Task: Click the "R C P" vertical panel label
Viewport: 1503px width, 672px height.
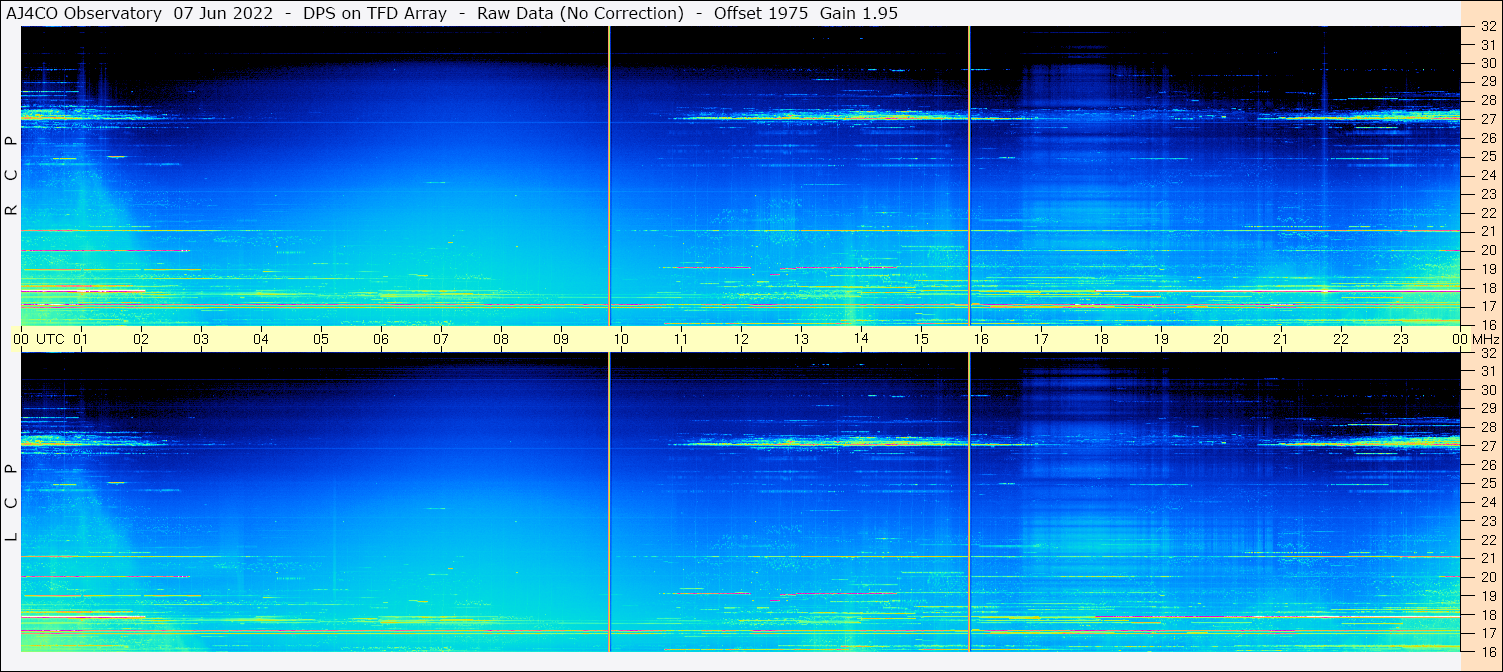Action: [x=11, y=175]
